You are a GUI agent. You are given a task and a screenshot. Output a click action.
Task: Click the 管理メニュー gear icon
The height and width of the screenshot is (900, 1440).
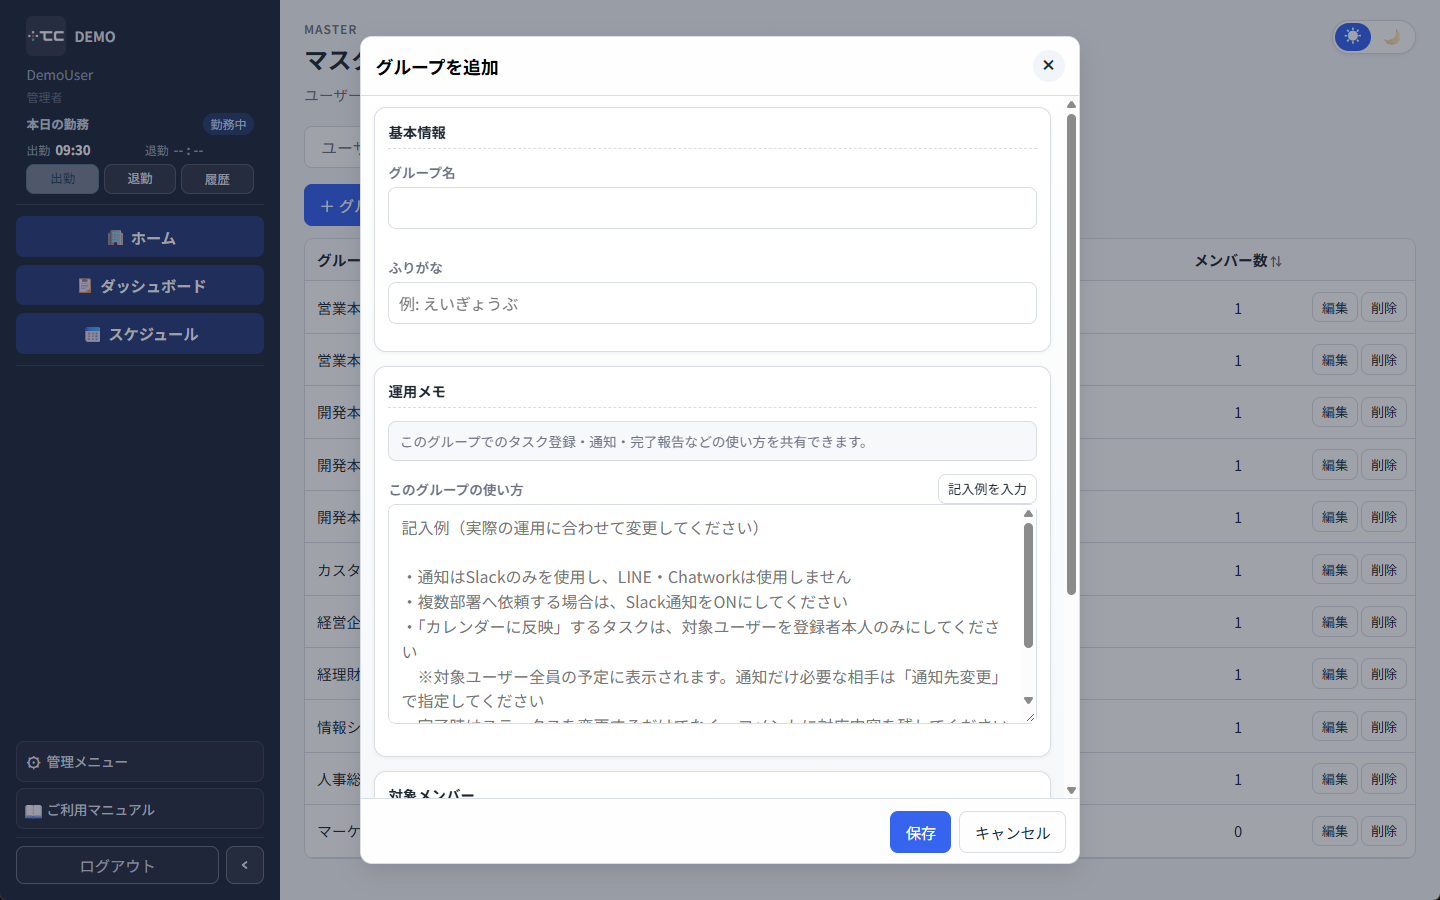click(x=34, y=762)
